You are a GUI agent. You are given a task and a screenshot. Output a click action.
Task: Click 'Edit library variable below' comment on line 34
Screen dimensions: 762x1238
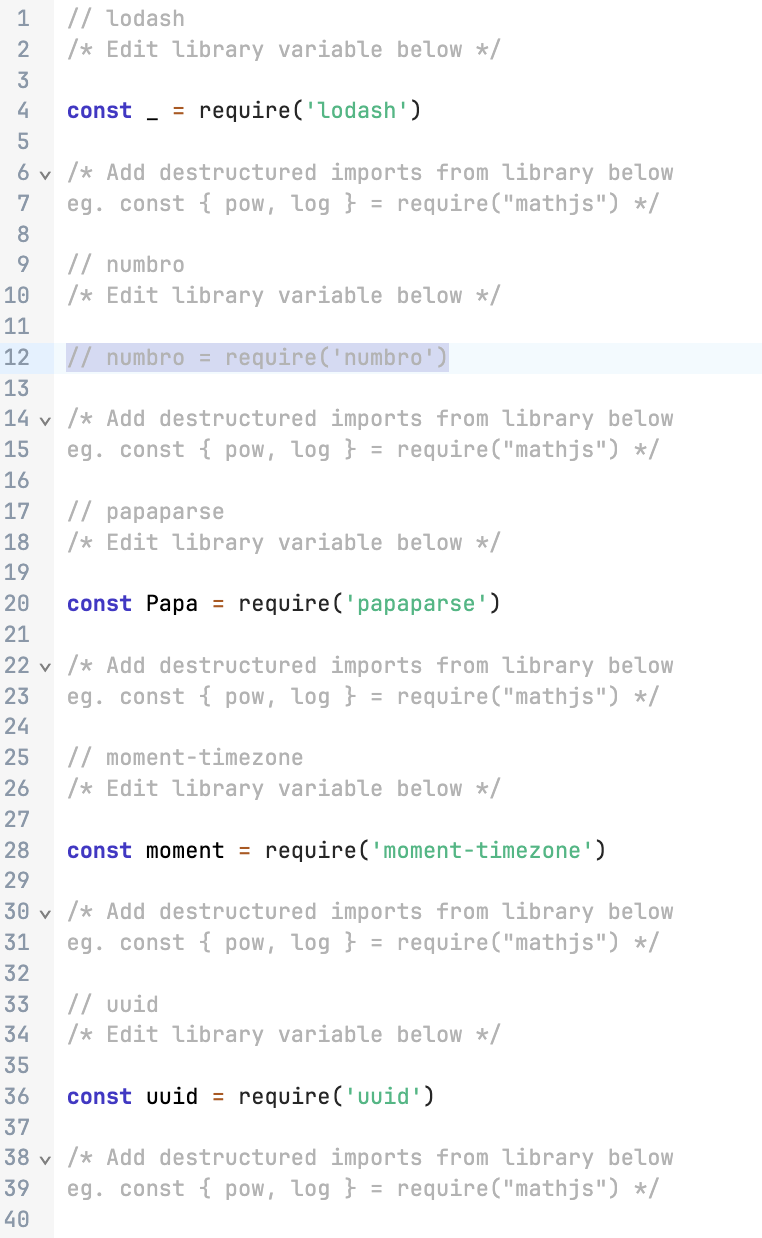[x=284, y=1035]
